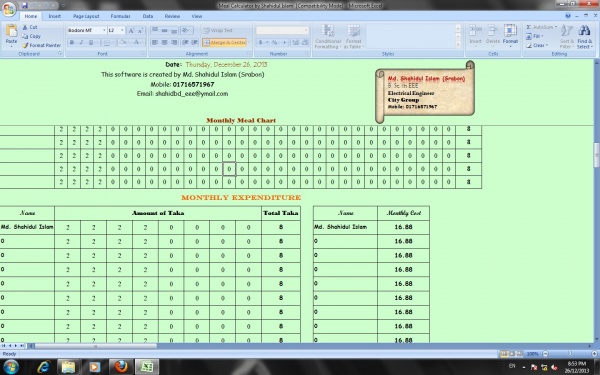This screenshot has width=600, height=375.
Task: Click the 100% zoom level
Action: pos(532,354)
